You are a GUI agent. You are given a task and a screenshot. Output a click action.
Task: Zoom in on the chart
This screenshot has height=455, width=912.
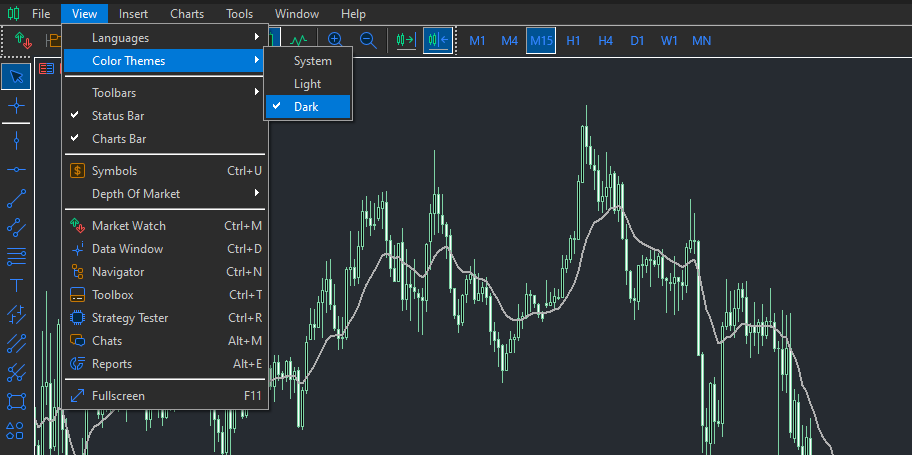point(336,40)
